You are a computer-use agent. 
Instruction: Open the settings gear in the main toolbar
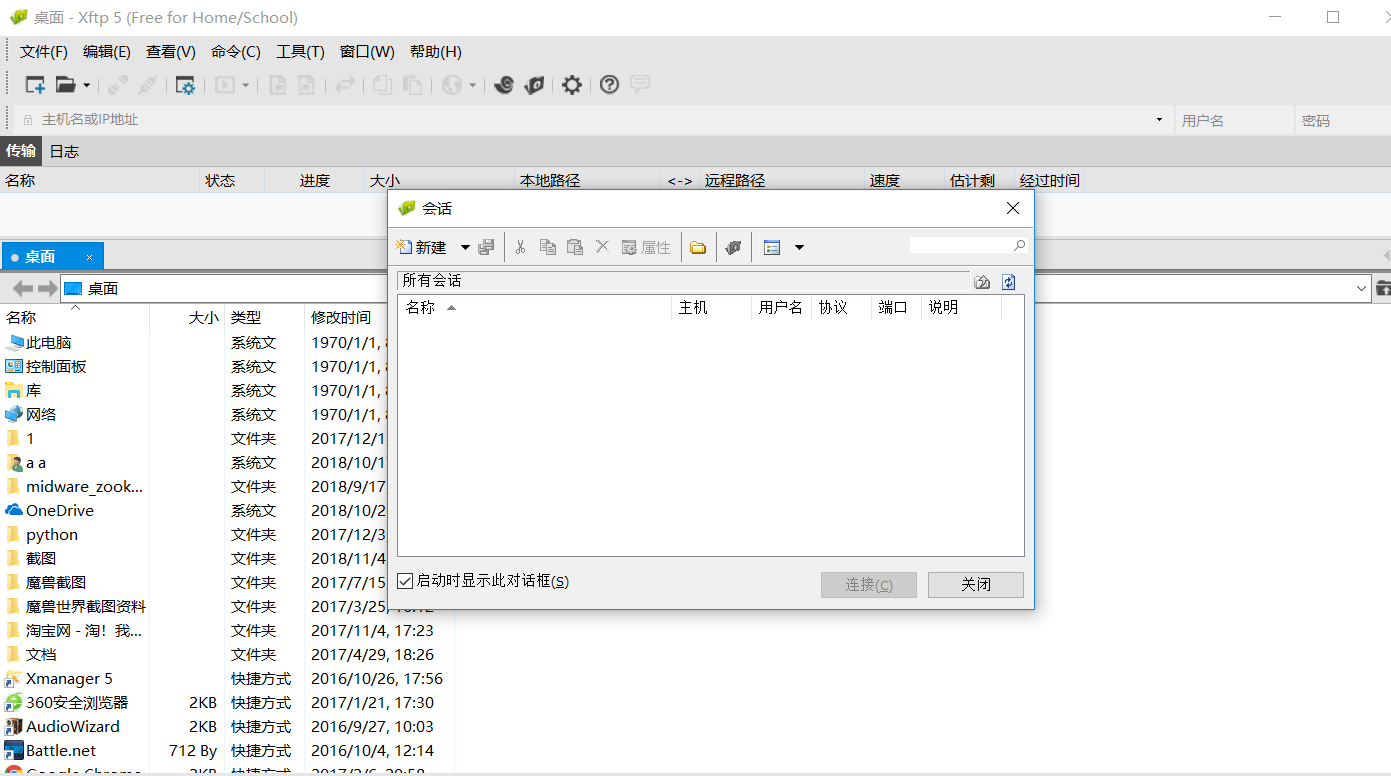pyautogui.click(x=571, y=85)
